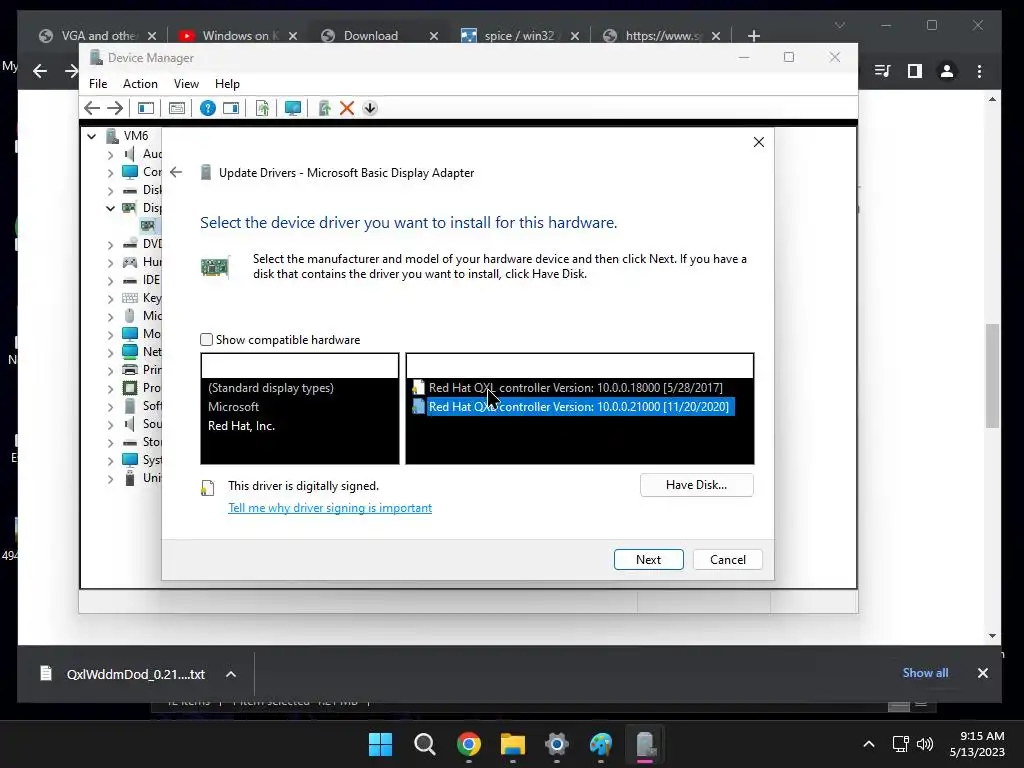The height and width of the screenshot is (768, 1024).
Task: Open Chrome from taskbar
Action: tap(468, 744)
